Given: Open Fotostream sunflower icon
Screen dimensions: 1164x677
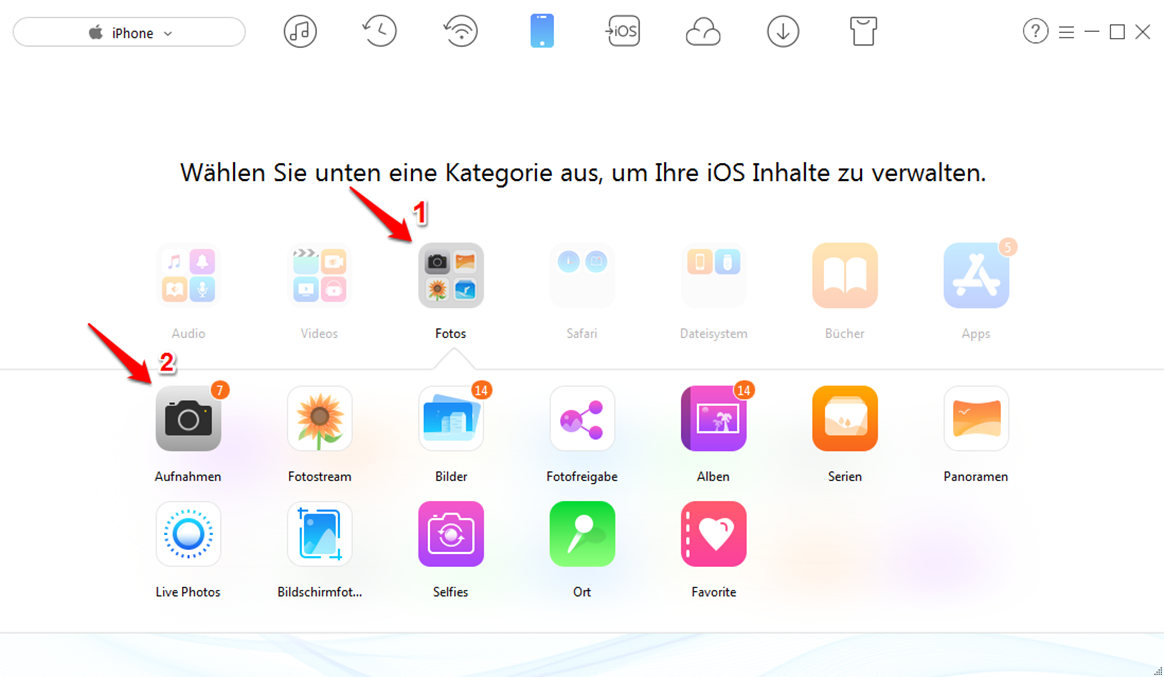Looking at the screenshot, I should coord(319,419).
